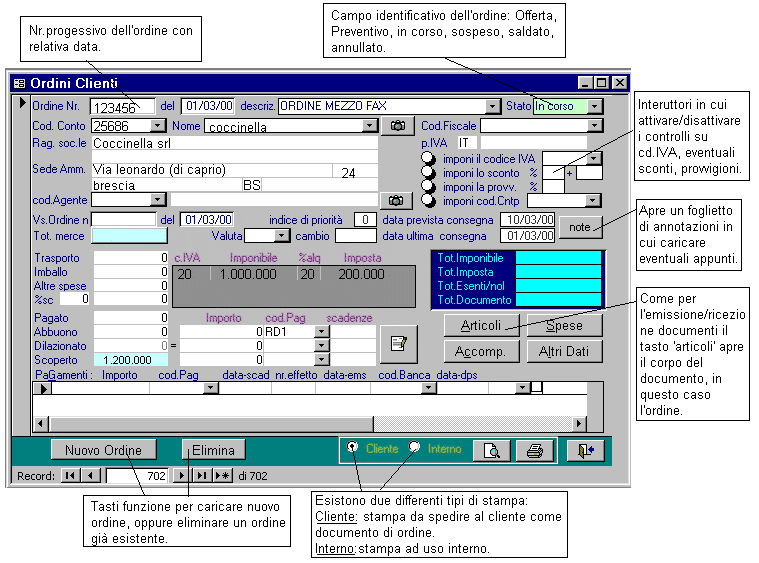759x563 pixels.
Task: Create new record with asterisk navigation button
Action: (222, 476)
